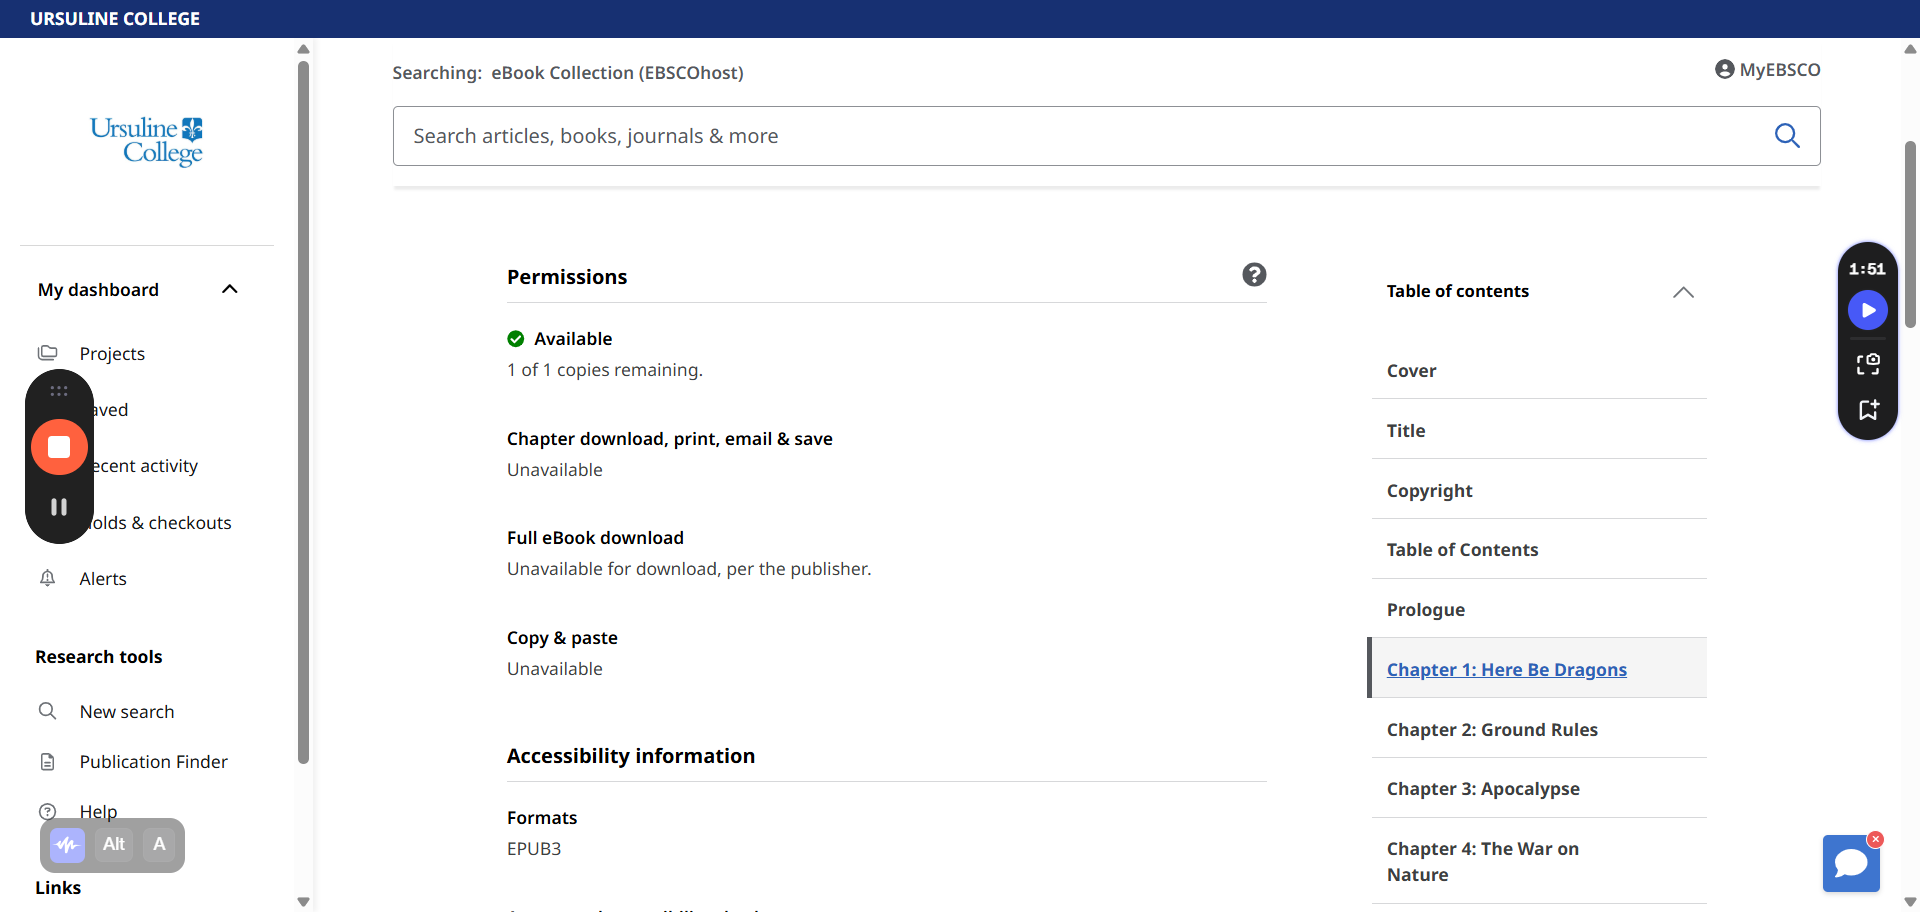The image size is (1920, 912).
Task: Click the MyEBSCO account icon
Action: (x=1724, y=70)
